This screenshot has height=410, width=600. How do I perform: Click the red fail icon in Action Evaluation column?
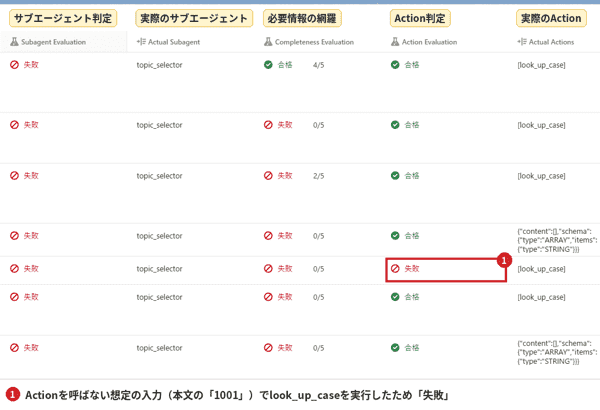click(395, 269)
